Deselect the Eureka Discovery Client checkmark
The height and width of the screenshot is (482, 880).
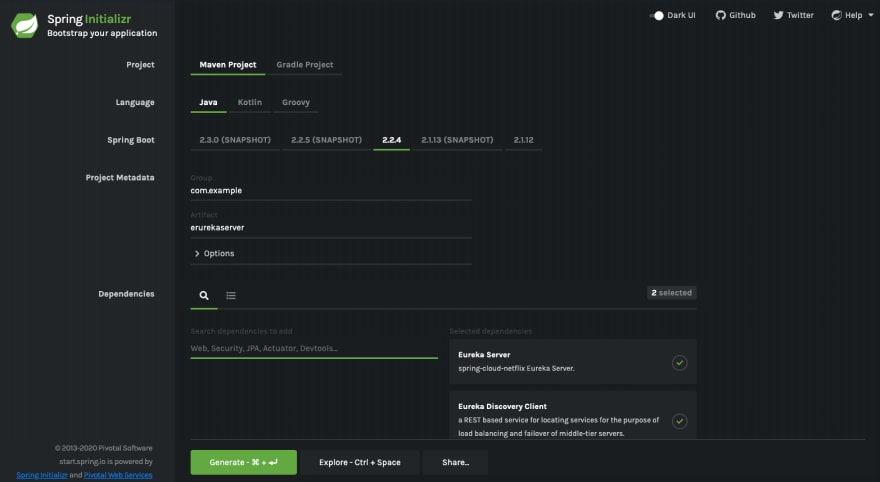(x=679, y=421)
